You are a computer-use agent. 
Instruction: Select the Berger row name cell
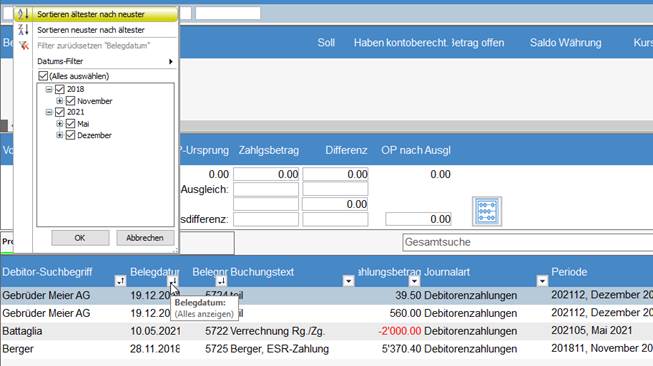click(18, 349)
